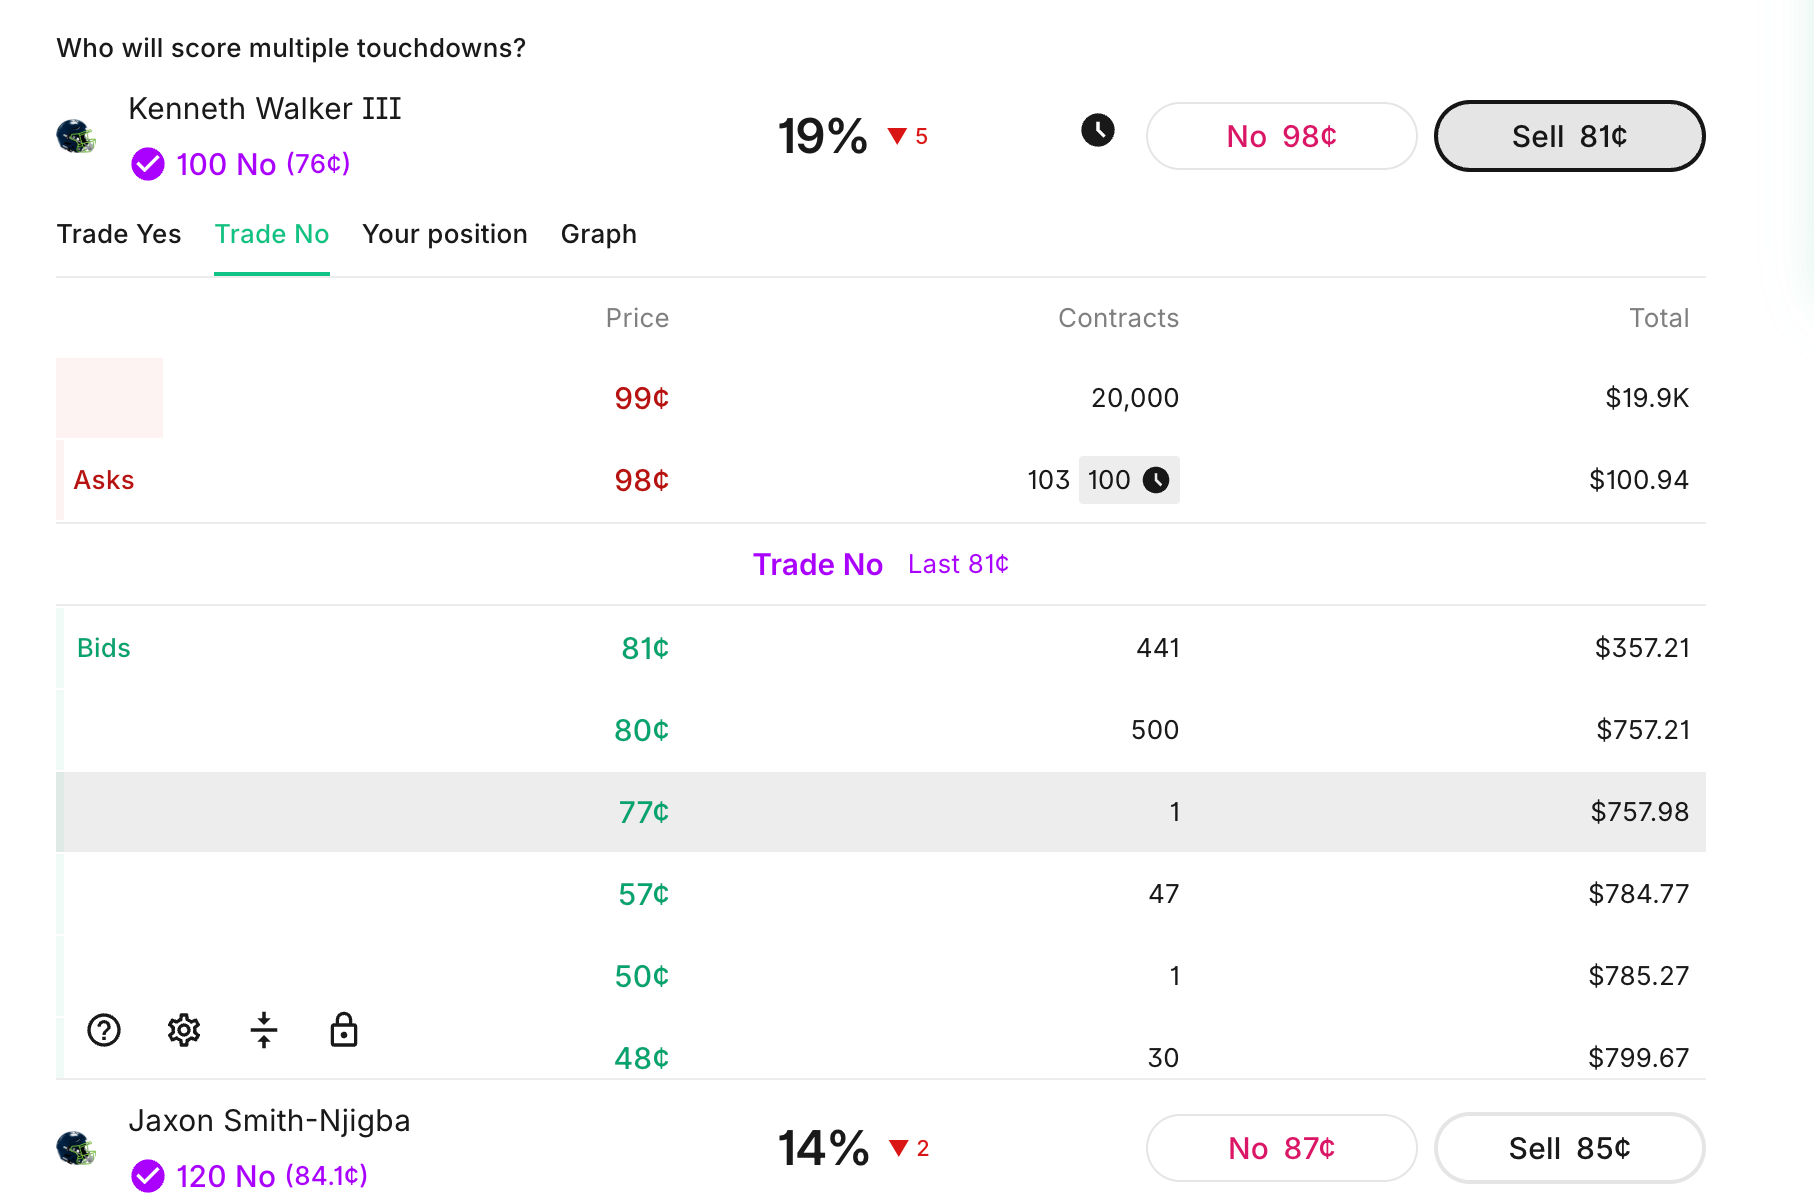Click the help question mark icon

104,1029
